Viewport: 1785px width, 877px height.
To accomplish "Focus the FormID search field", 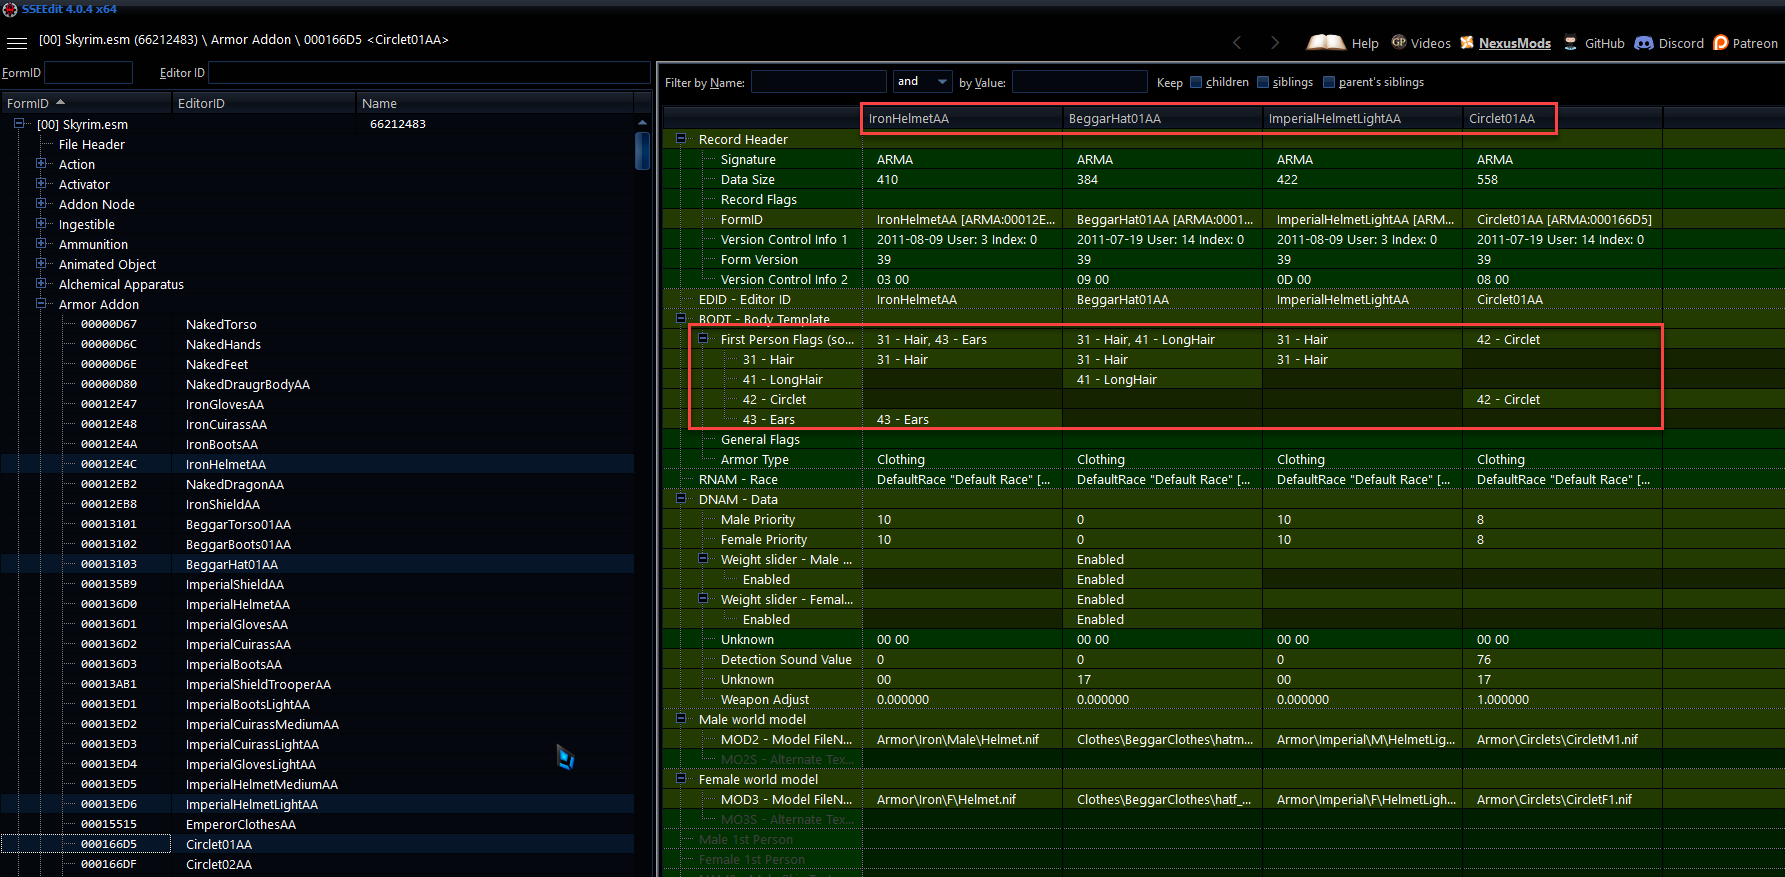I will (89, 73).
